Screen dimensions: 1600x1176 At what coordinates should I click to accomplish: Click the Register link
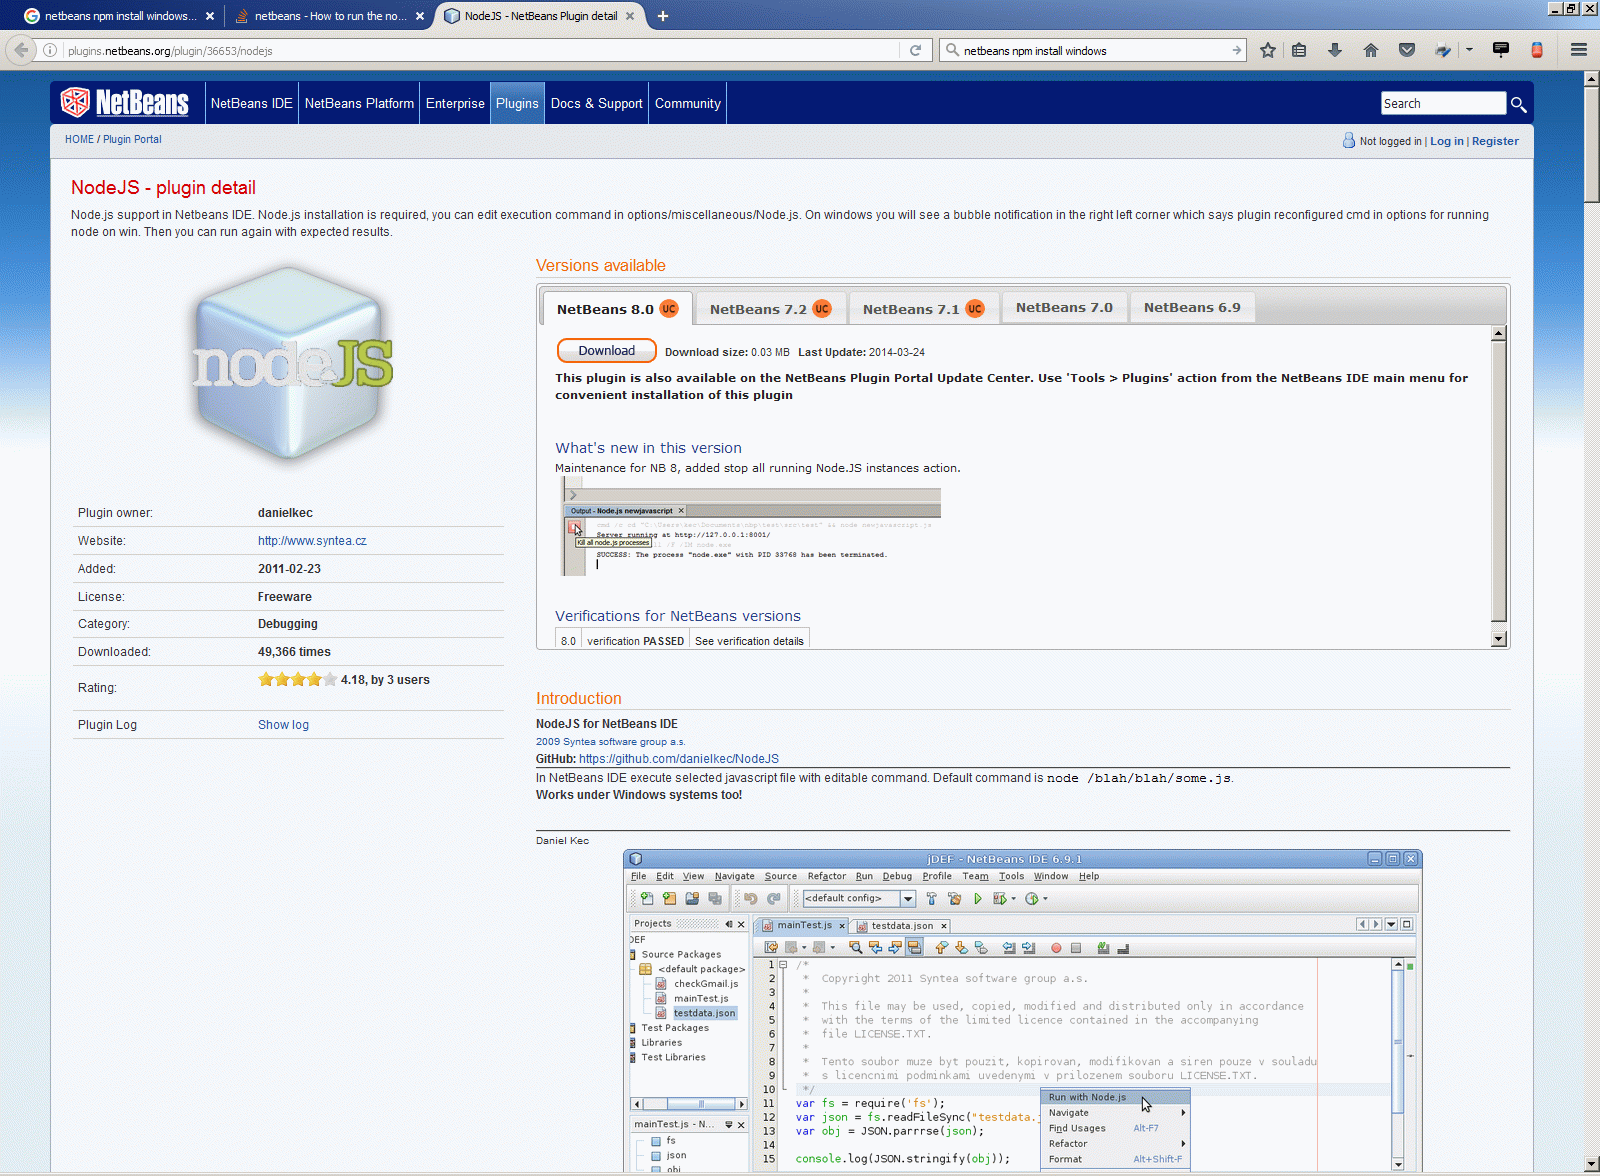point(1495,141)
